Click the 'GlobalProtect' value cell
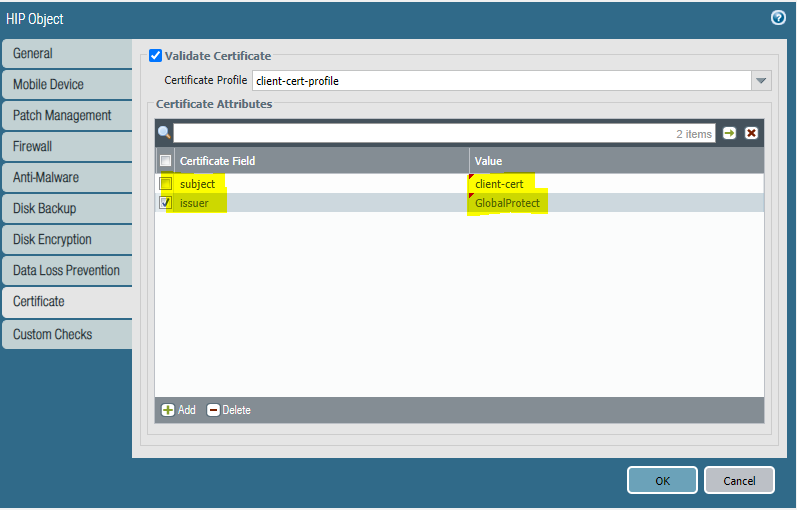Image resolution: width=797 pixels, height=510 pixels. tap(617, 203)
